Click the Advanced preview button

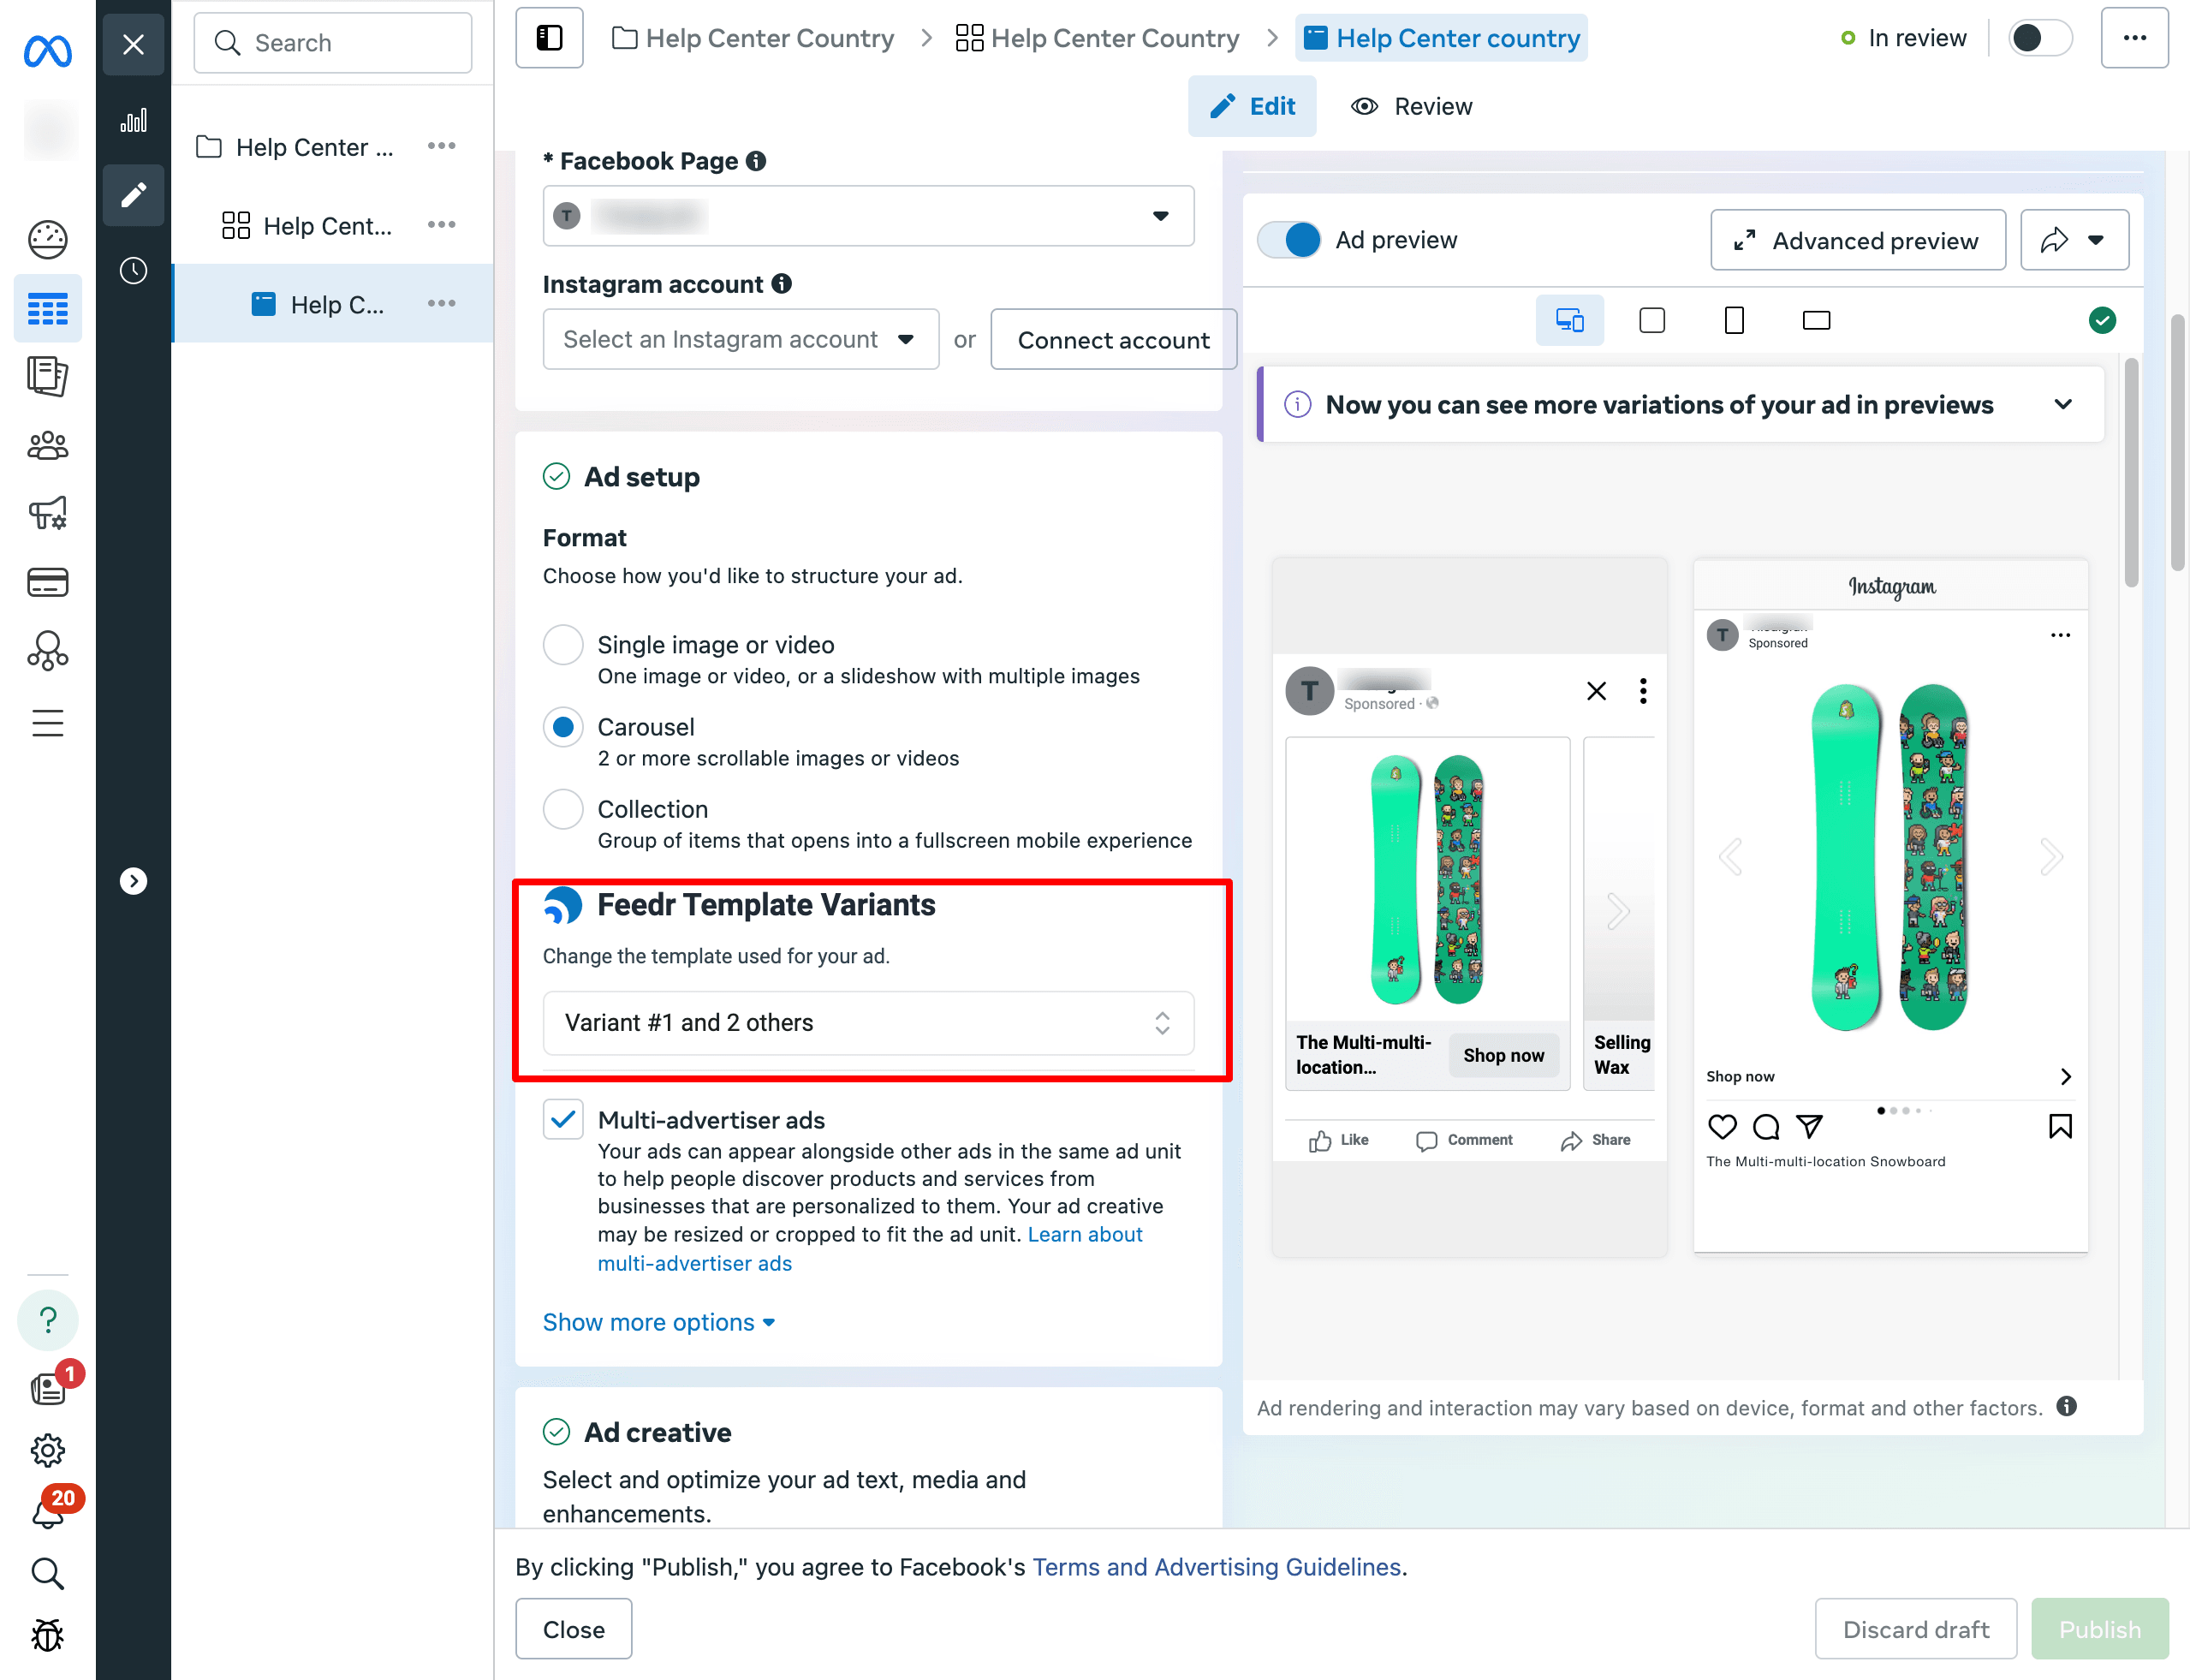[x=1857, y=240]
